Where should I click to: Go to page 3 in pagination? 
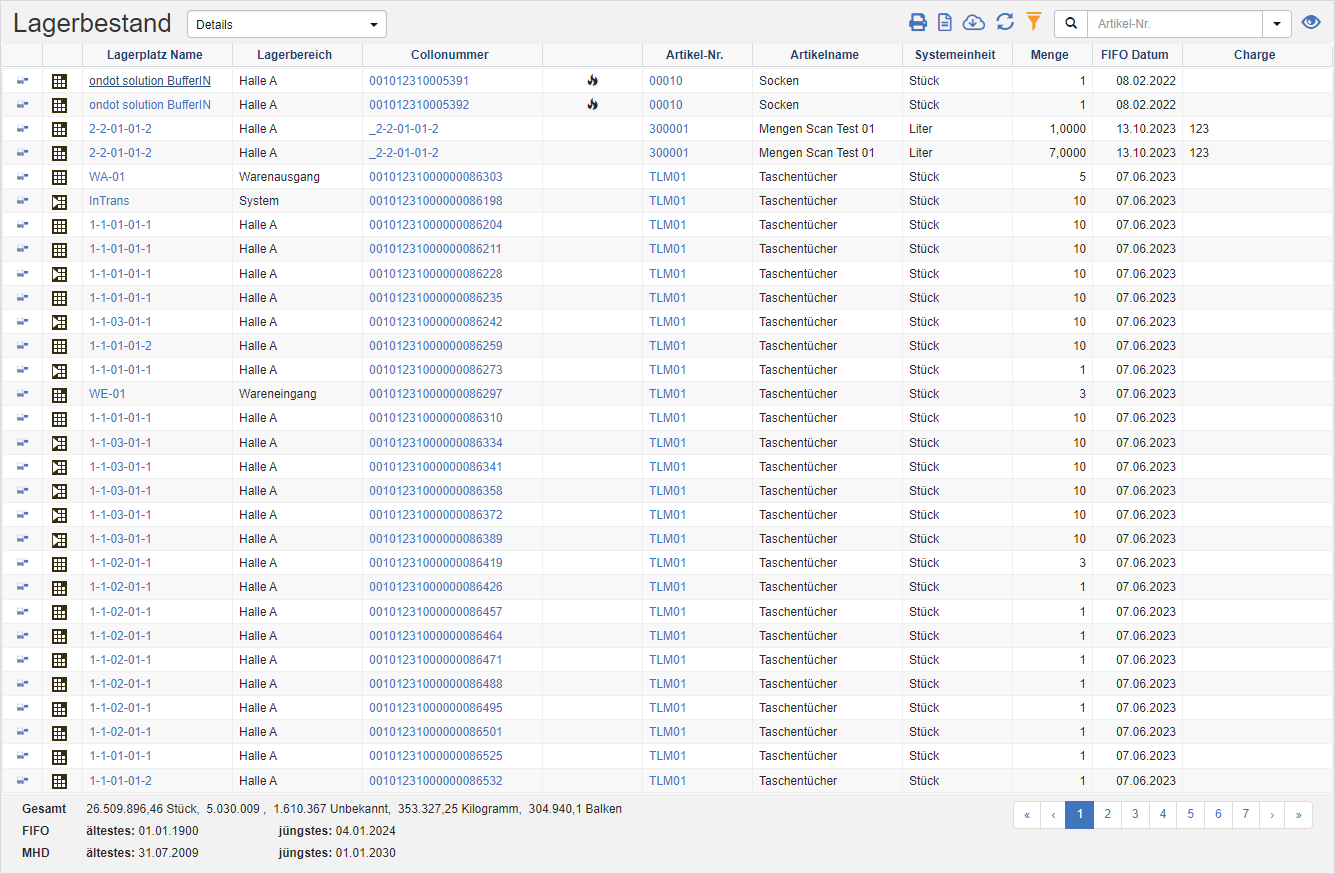click(1135, 815)
